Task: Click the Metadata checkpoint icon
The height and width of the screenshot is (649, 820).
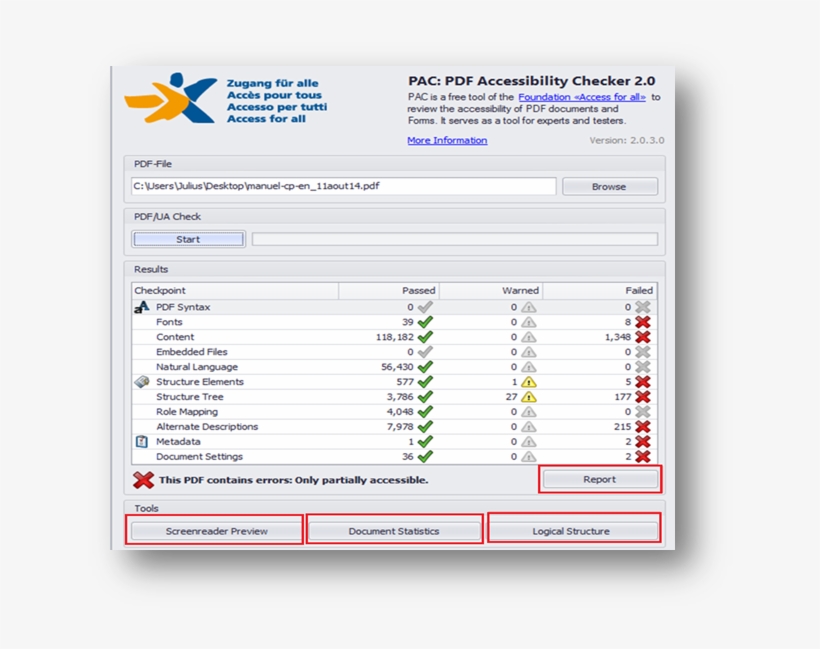Action: 141,441
